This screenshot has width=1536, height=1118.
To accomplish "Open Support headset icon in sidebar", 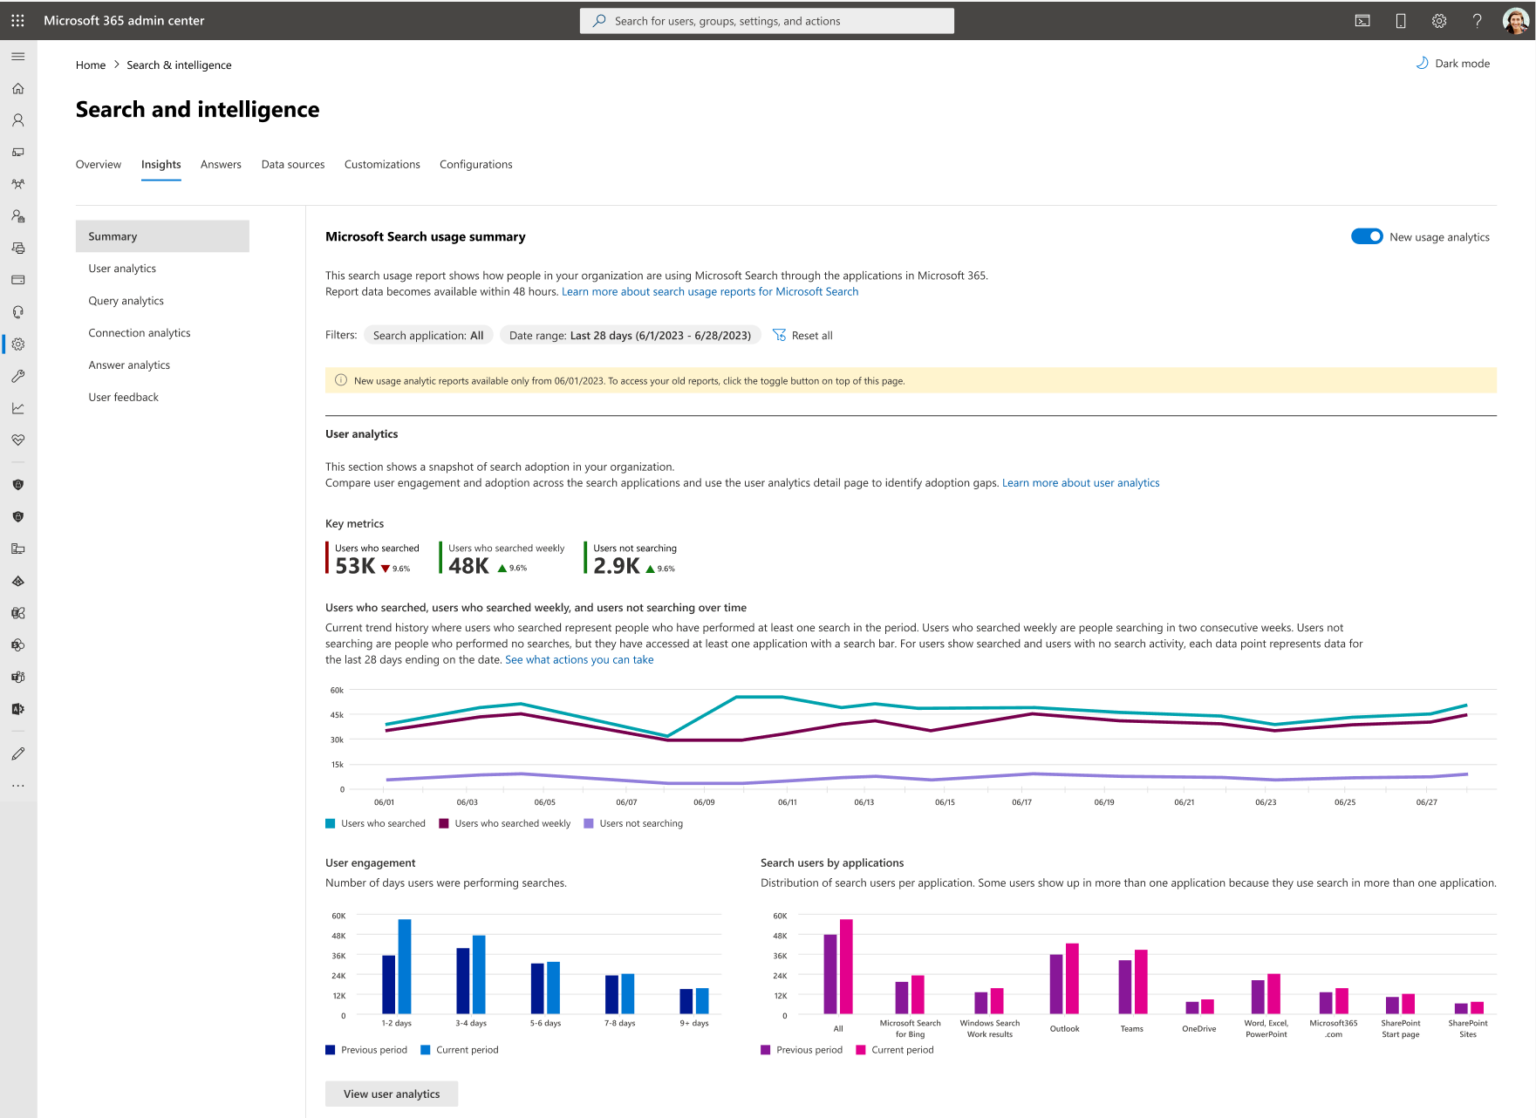I will pos(18,312).
